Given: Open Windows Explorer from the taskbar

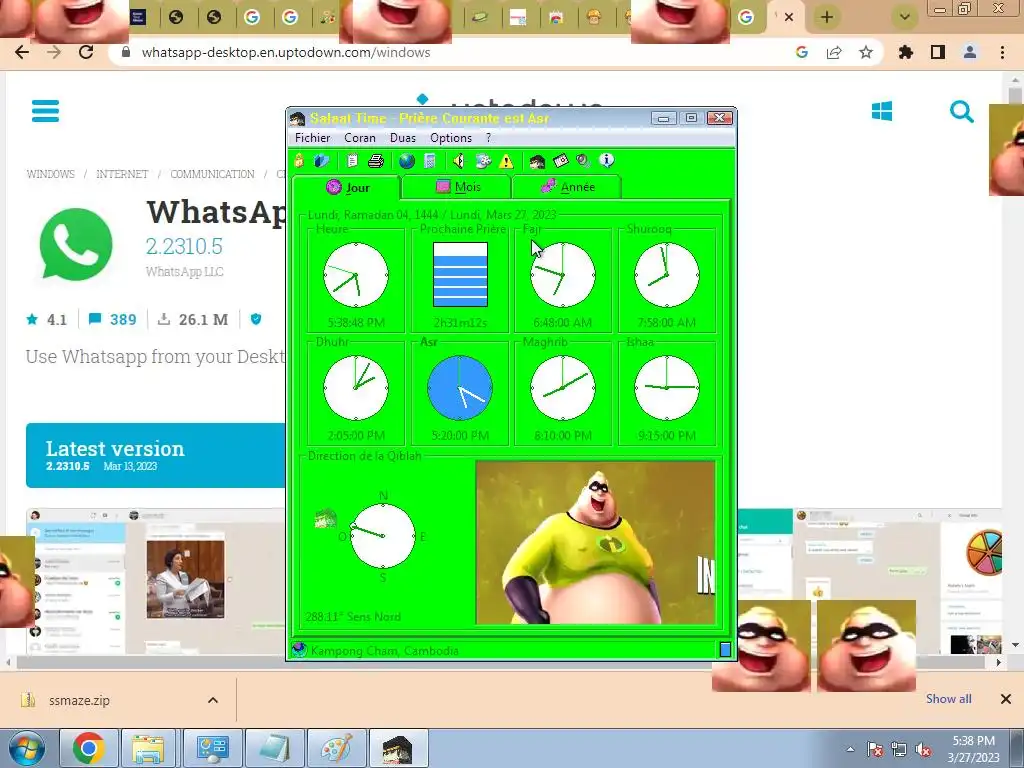Looking at the screenshot, I should 148,748.
